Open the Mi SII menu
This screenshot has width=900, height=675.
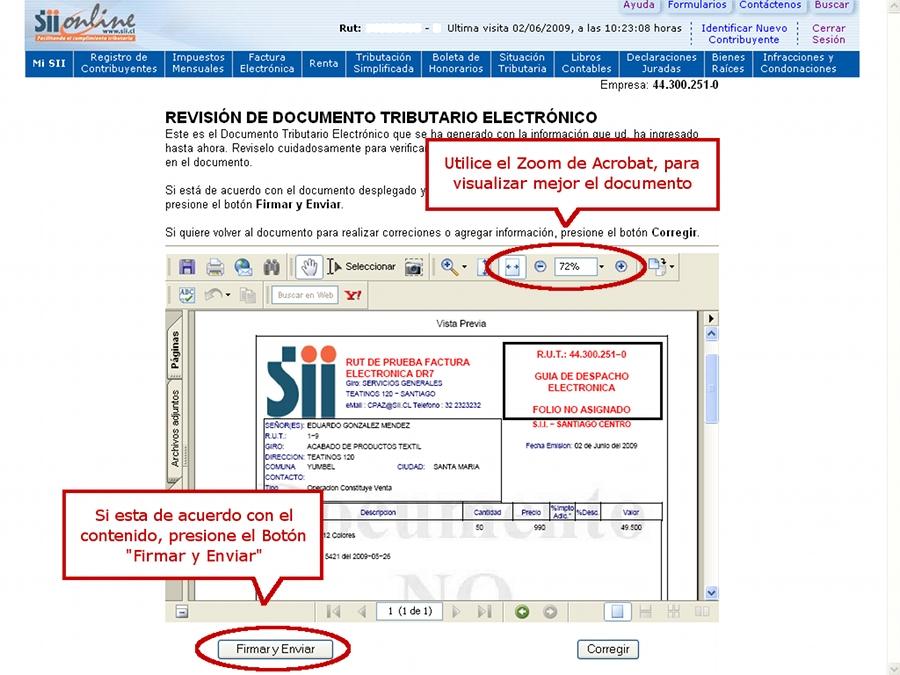tap(49, 63)
